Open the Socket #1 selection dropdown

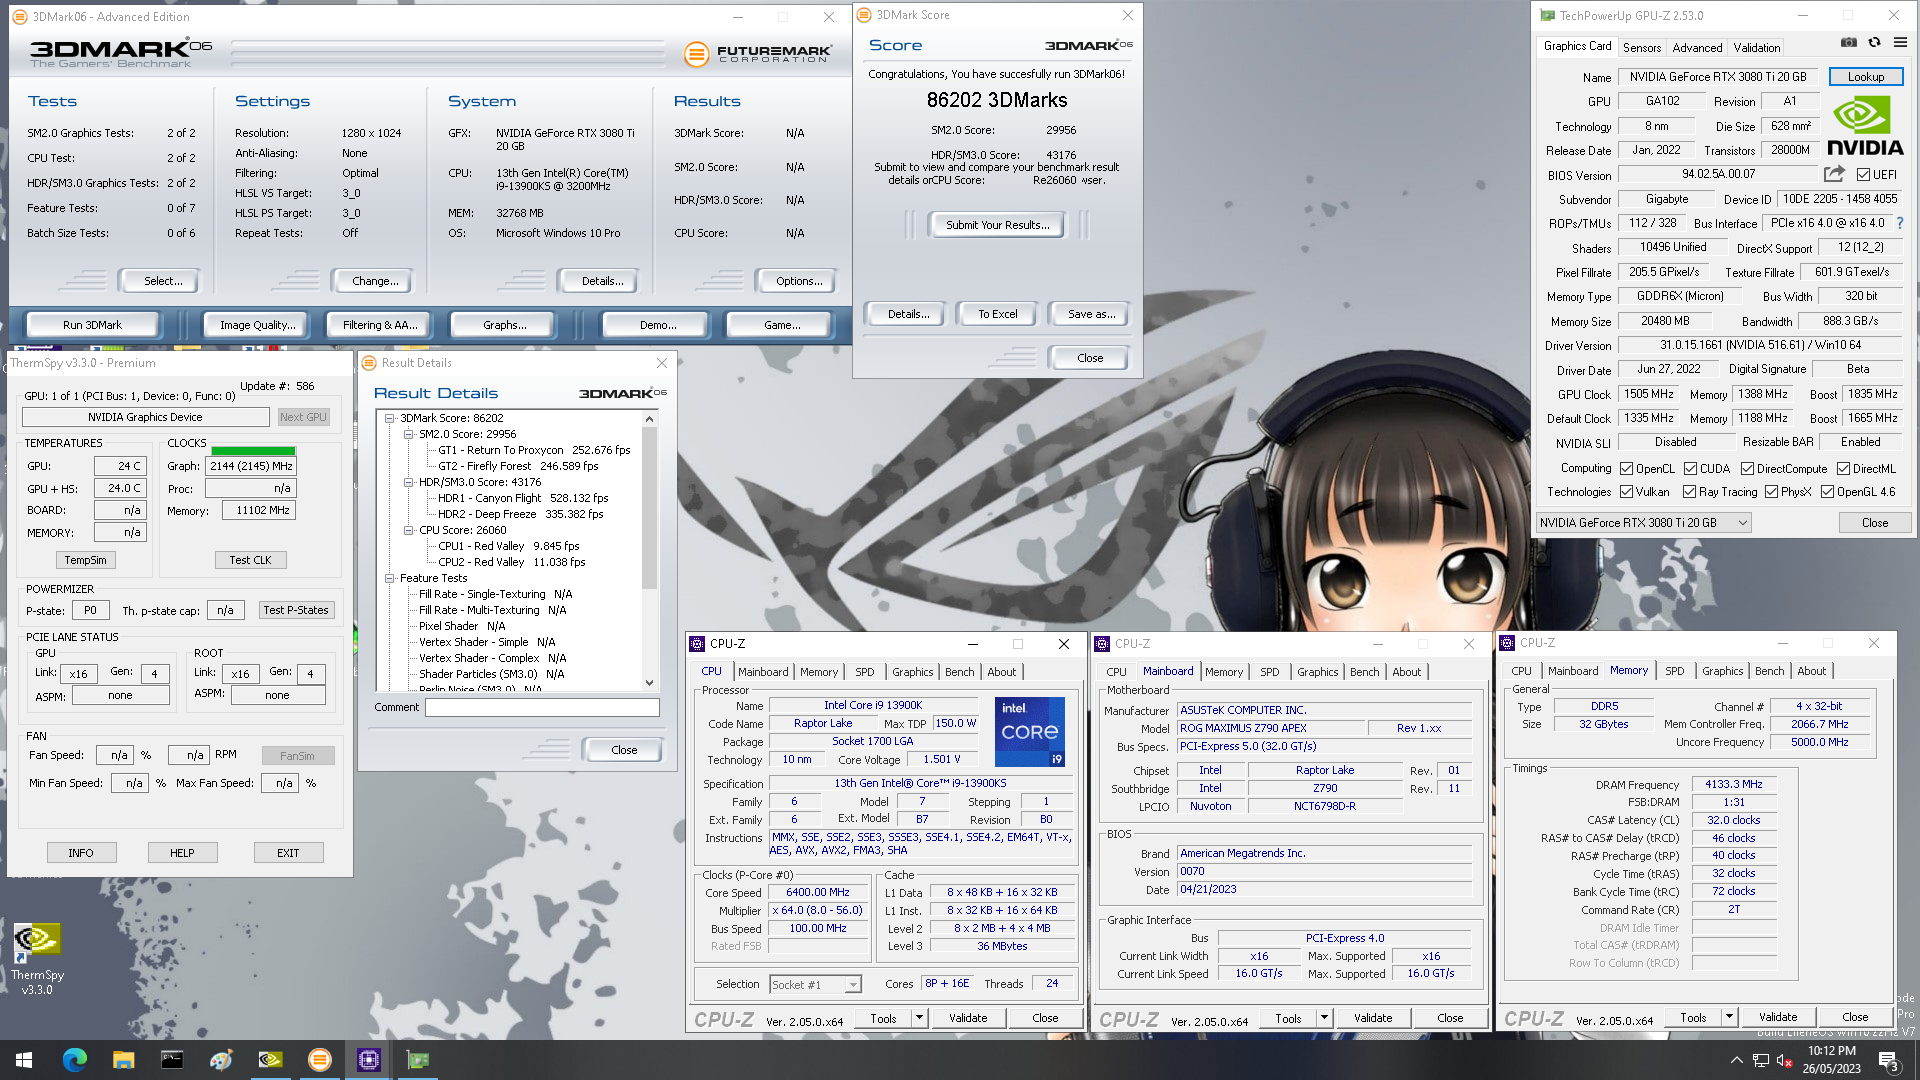click(x=815, y=985)
